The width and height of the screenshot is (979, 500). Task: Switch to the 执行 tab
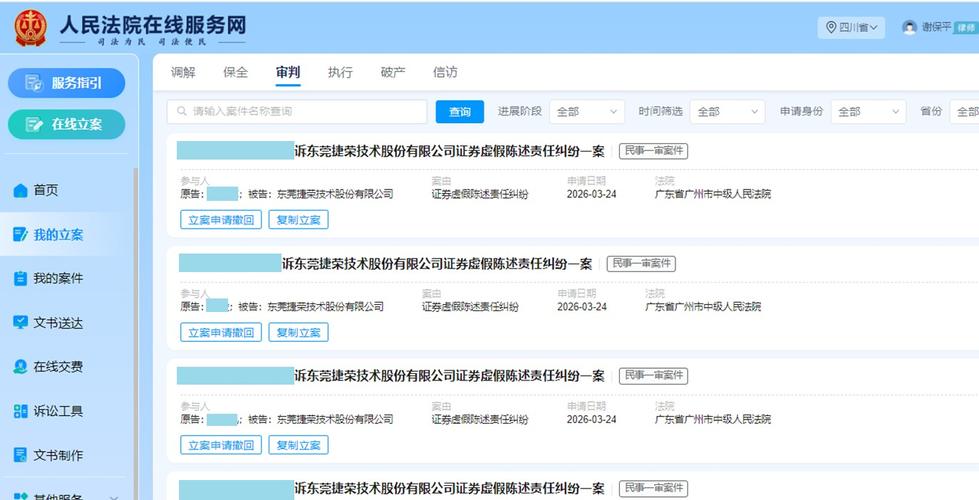point(340,72)
